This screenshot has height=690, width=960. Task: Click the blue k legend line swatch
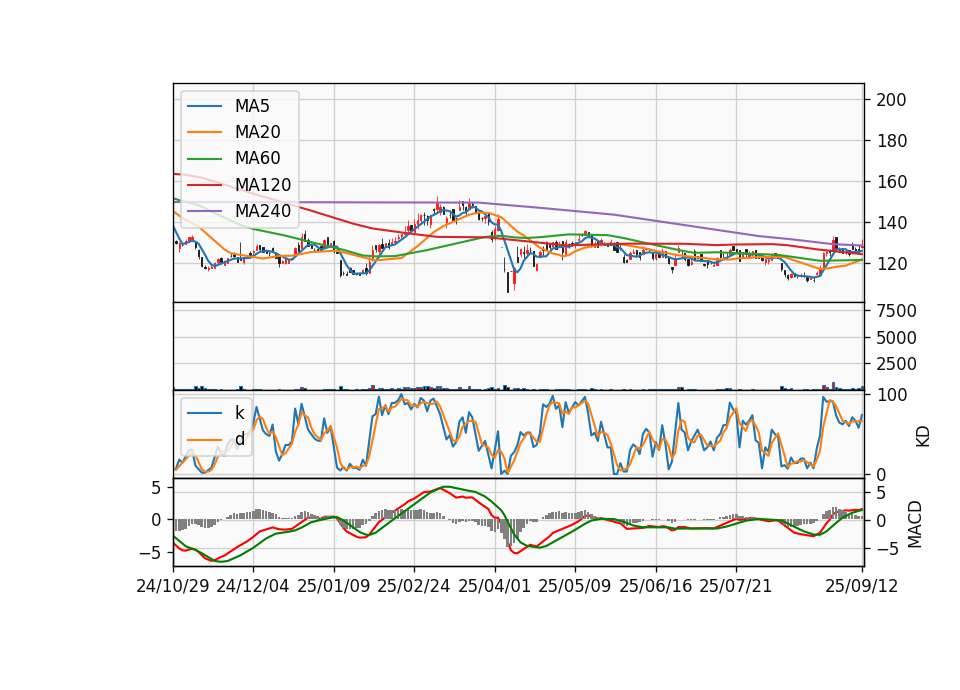(204, 413)
